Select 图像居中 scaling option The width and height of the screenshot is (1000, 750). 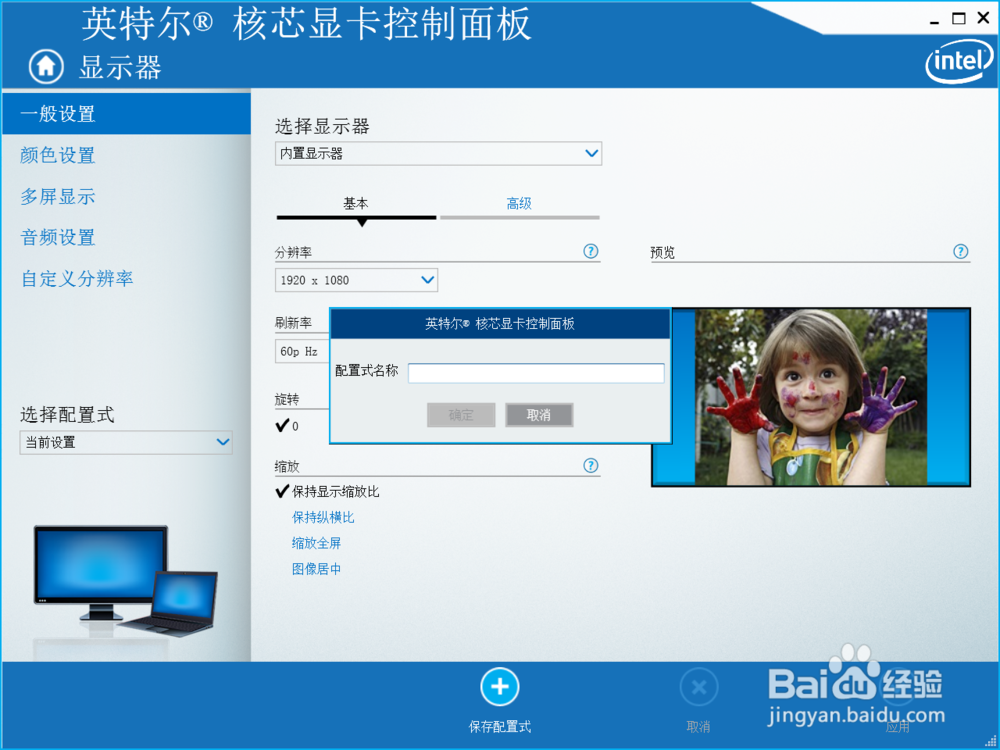tap(316, 569)
